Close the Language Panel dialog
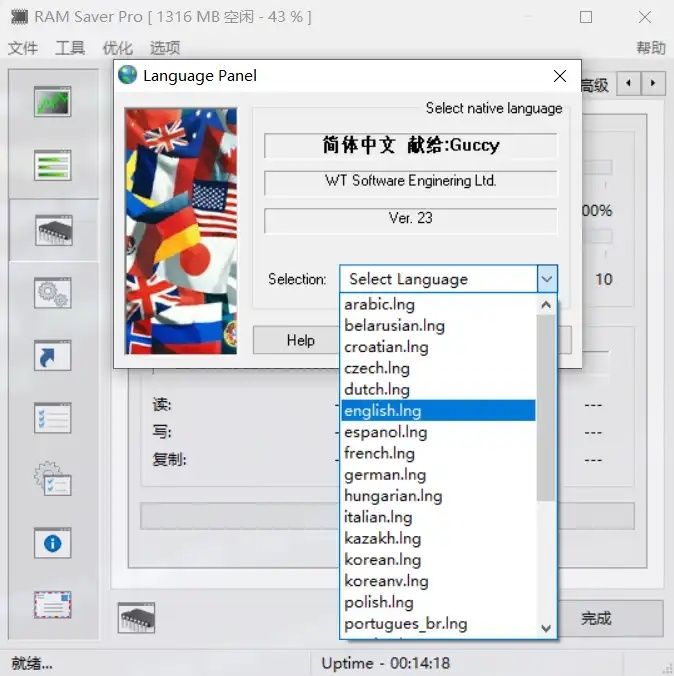 pos(560,76)
